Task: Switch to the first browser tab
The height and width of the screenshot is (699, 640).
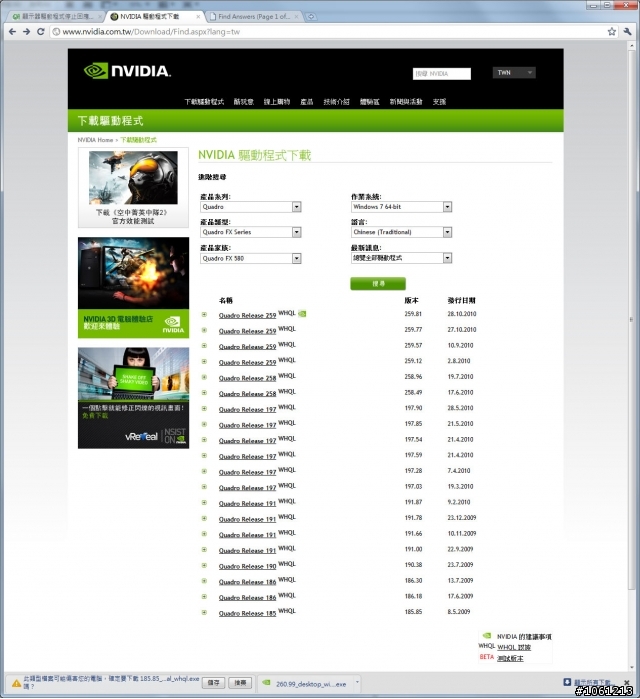Action: (55, 16)
